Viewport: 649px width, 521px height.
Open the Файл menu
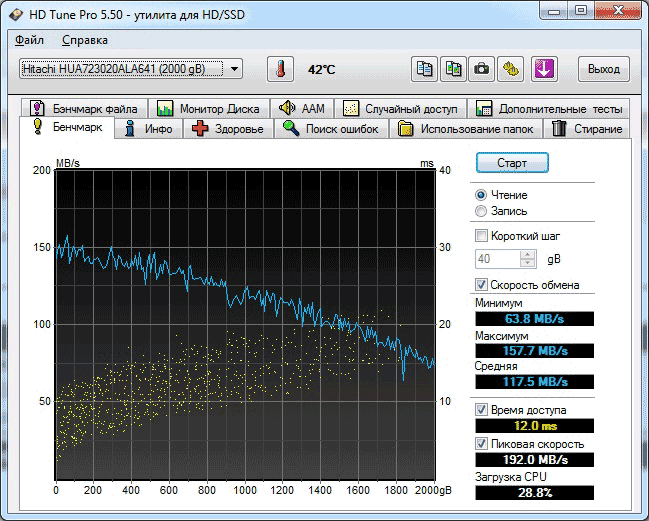coord(30,40)
